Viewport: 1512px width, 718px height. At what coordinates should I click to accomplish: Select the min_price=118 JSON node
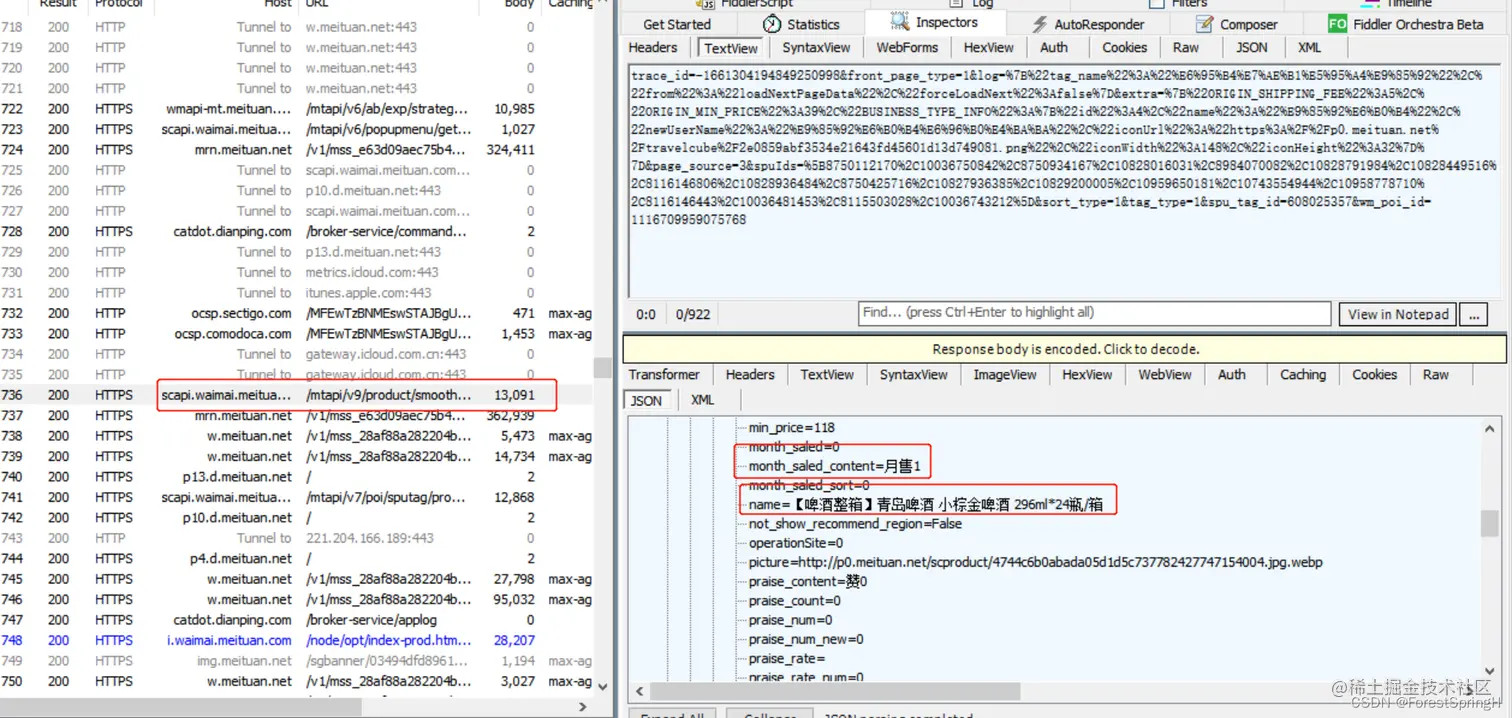pos(791,427)
